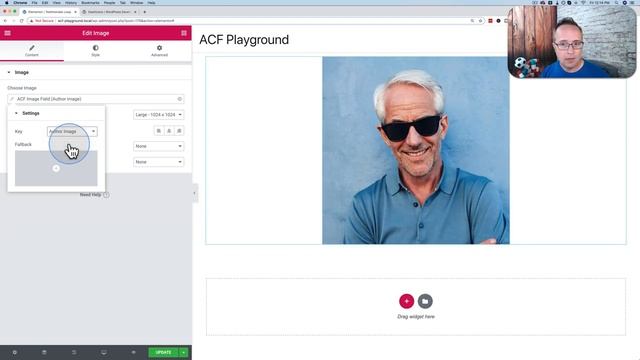
Task: Open the Chrome Bookmarks menu
Action: (x=90, y=2)
